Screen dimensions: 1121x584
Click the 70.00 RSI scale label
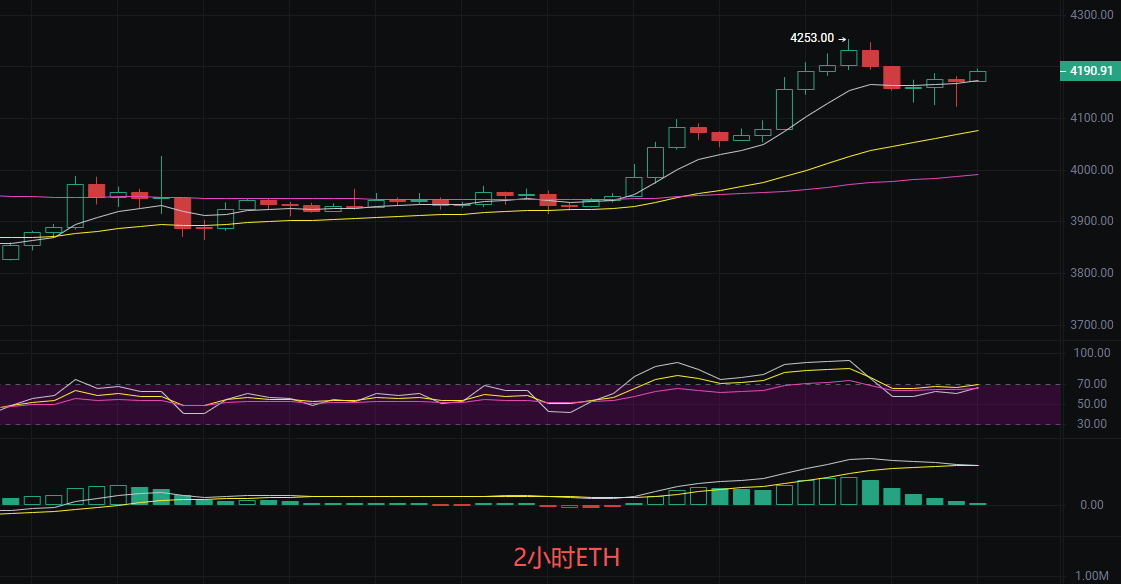1090,384
